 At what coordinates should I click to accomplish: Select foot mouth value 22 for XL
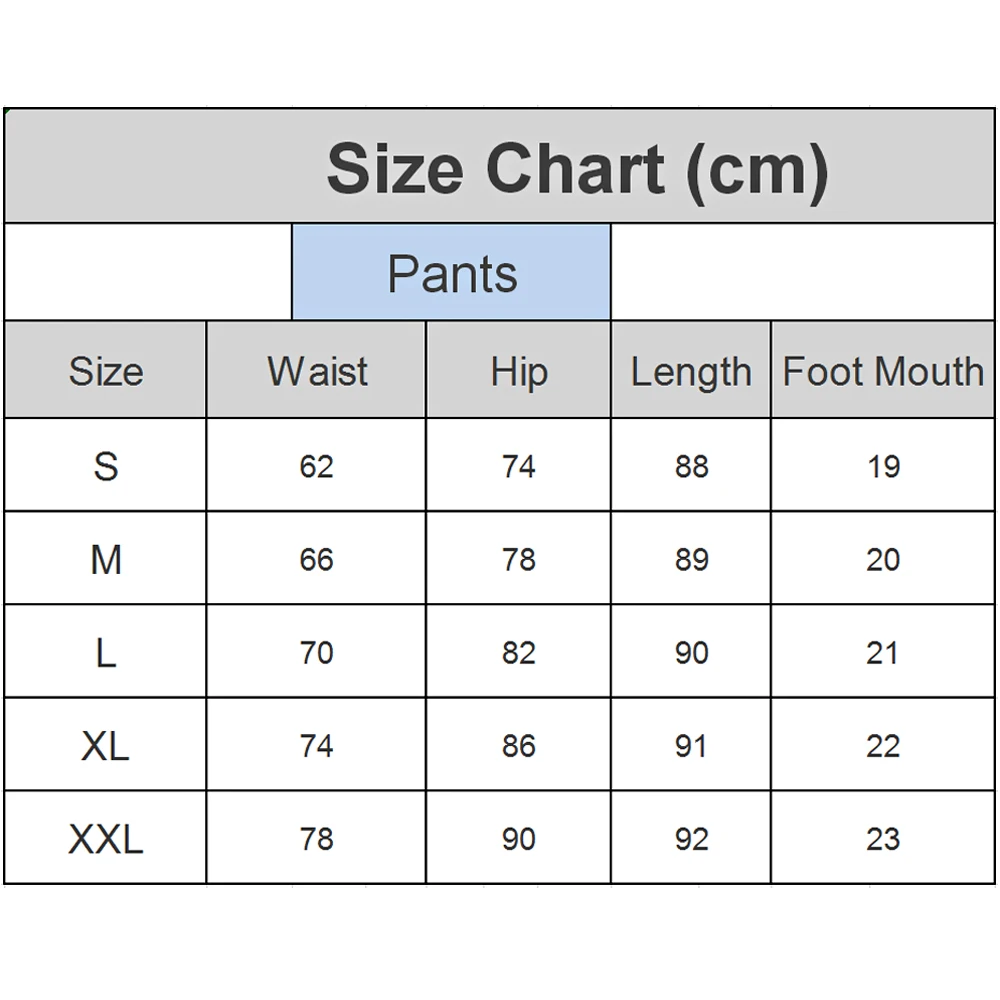883,746
